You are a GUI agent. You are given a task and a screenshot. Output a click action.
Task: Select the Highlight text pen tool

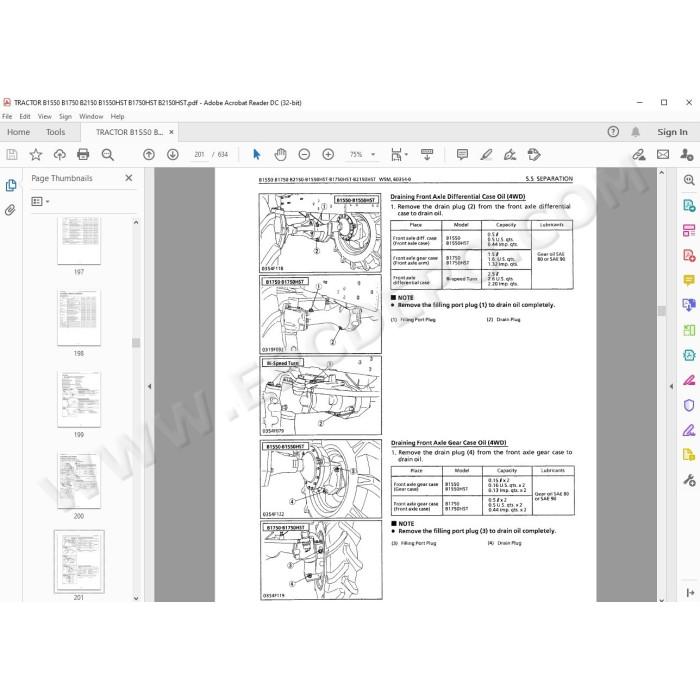[x=486, y=154]
